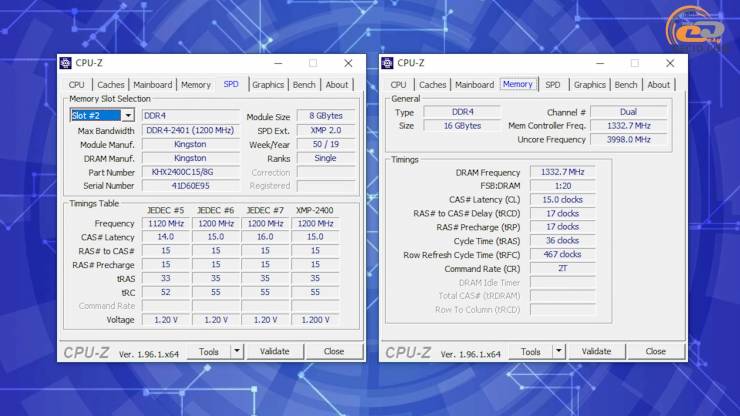Open Bench tab in left window
This screenshot has width=740, height=416.
coord(304,85)
